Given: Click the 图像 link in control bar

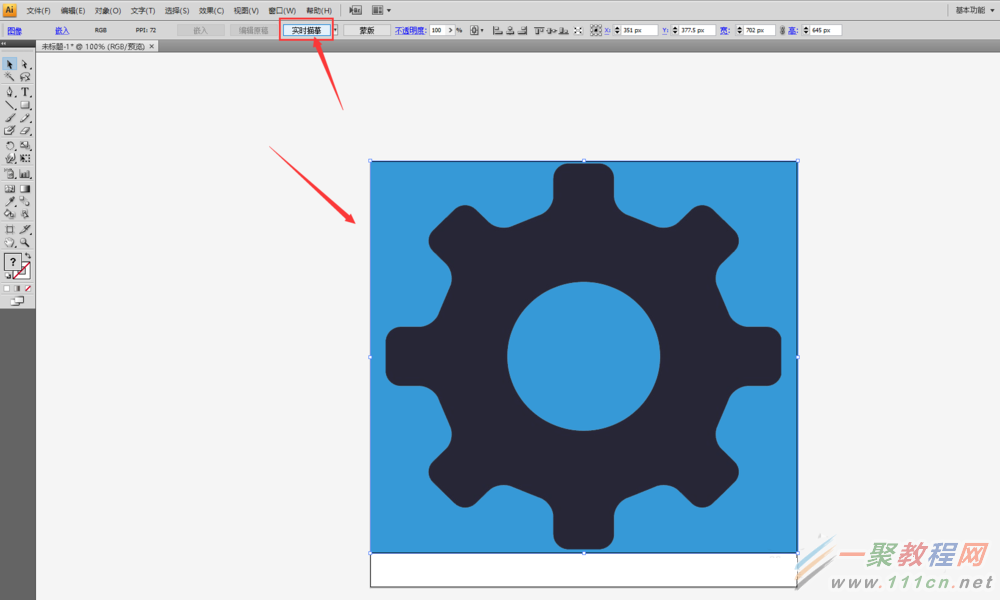Looking at the screenshot, I should click(x=14, y=31).
